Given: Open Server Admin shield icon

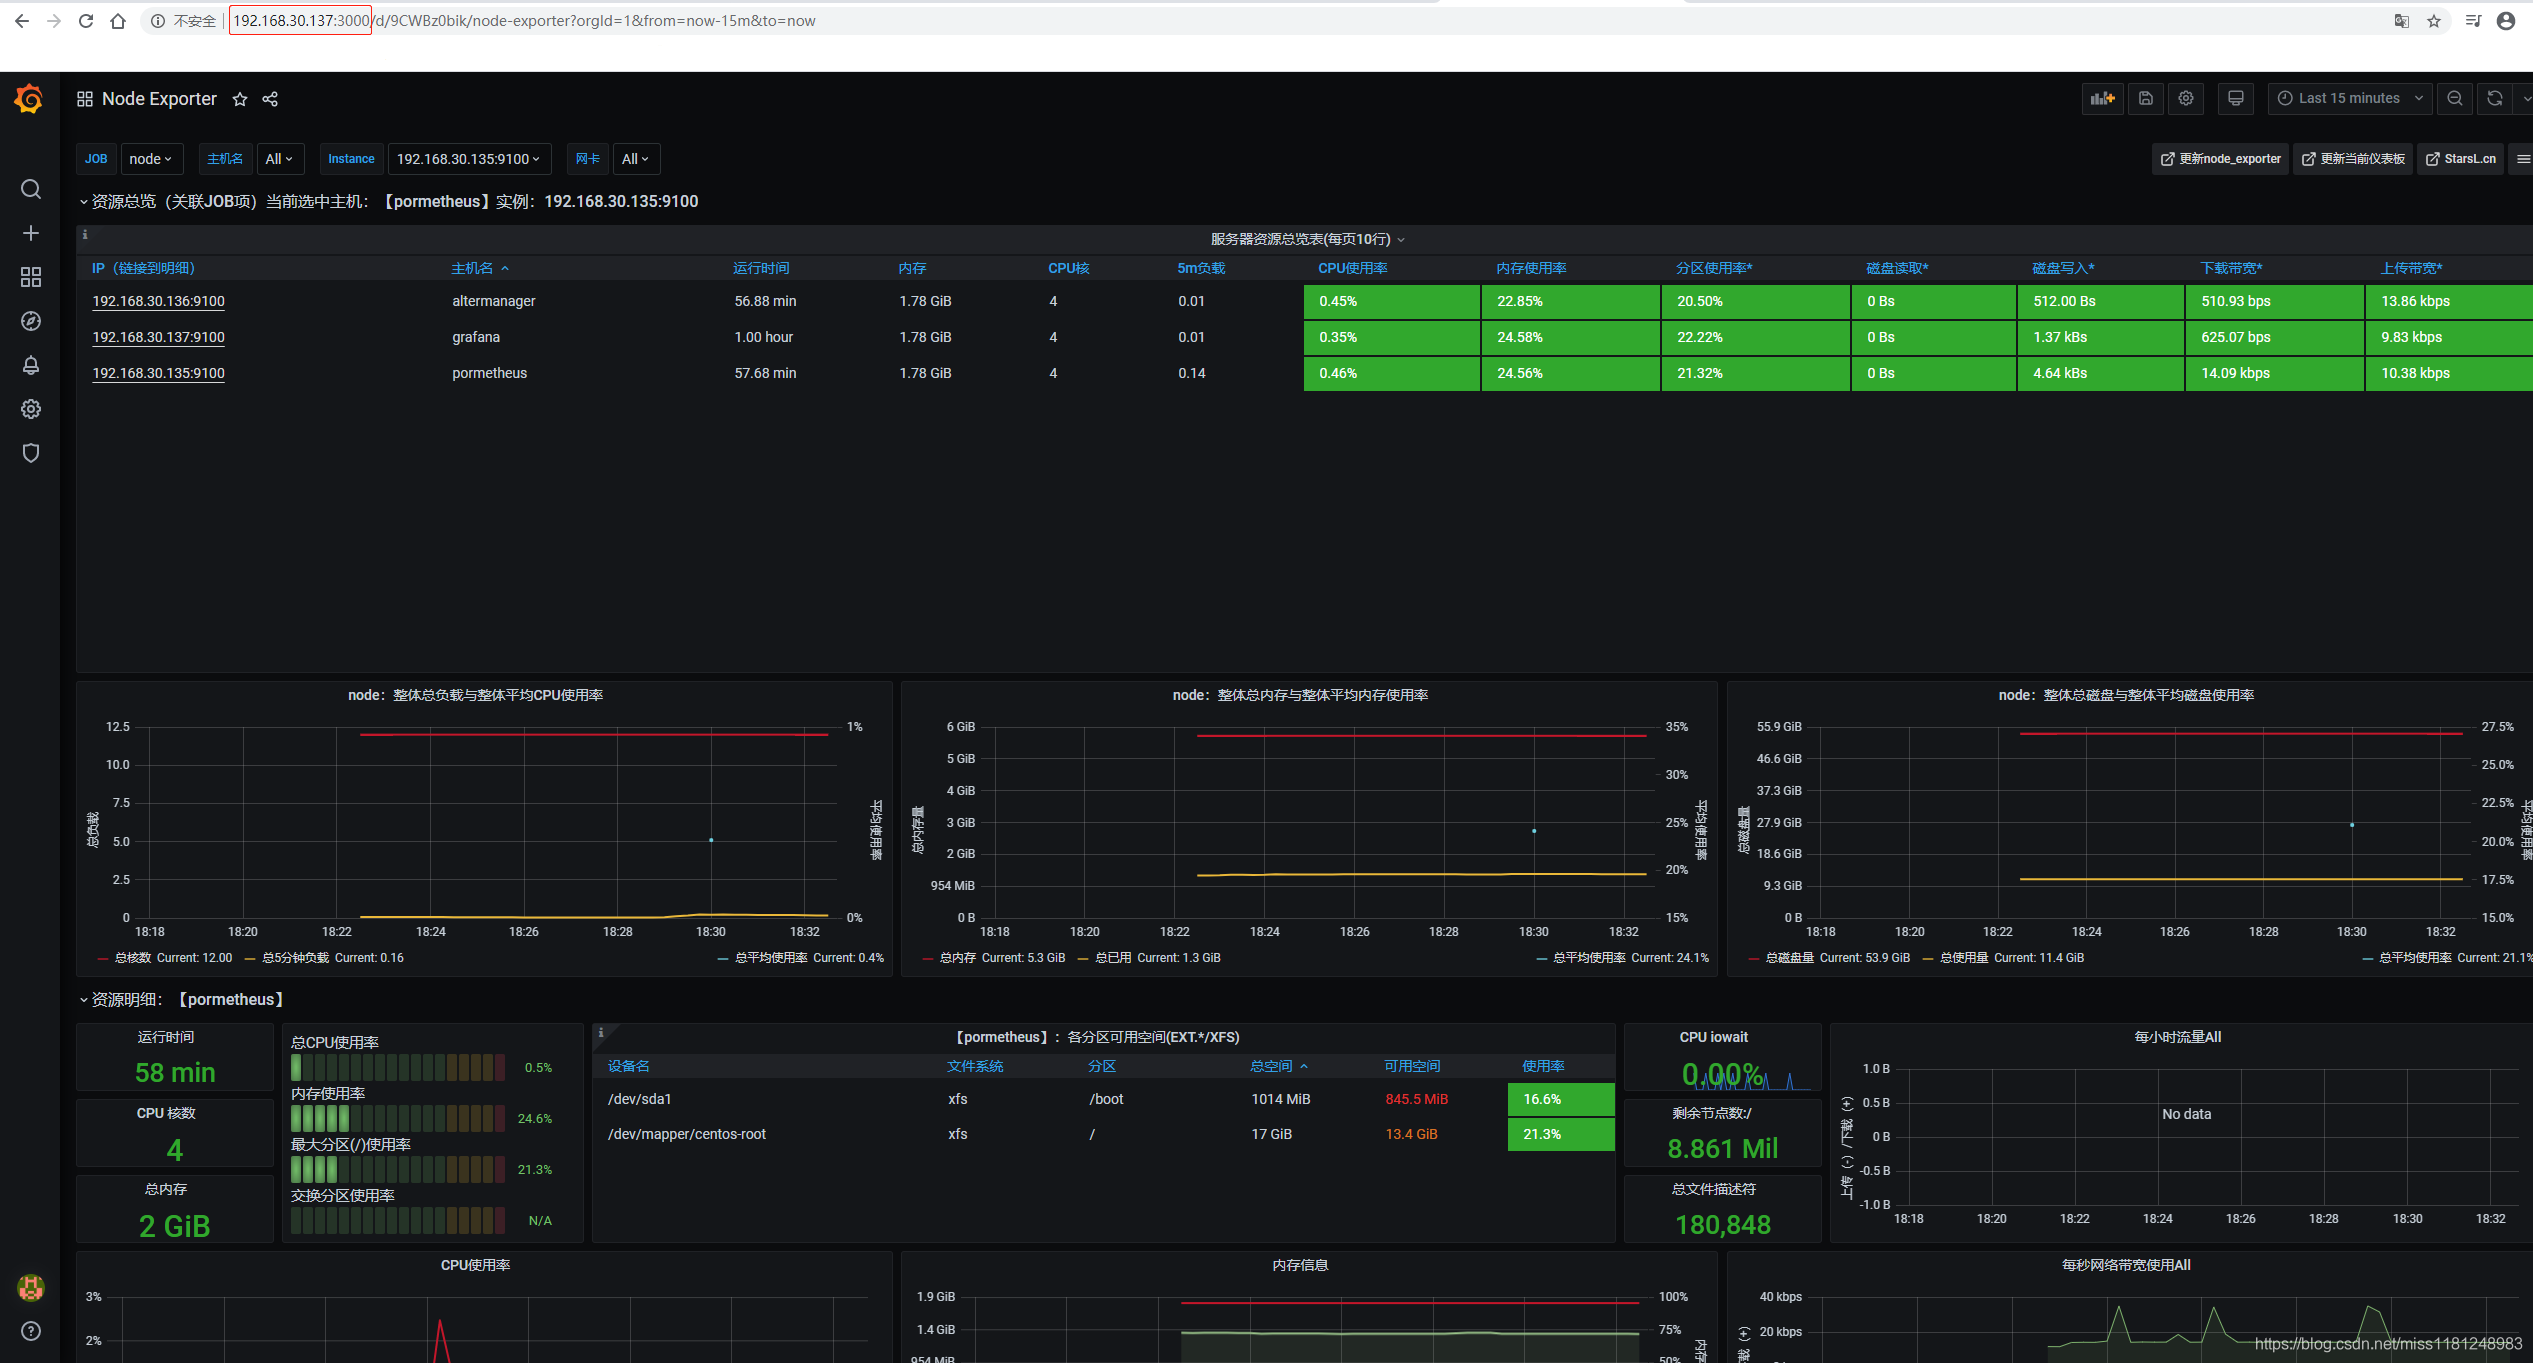Looking at the screenshot, I should coord(31,453).
